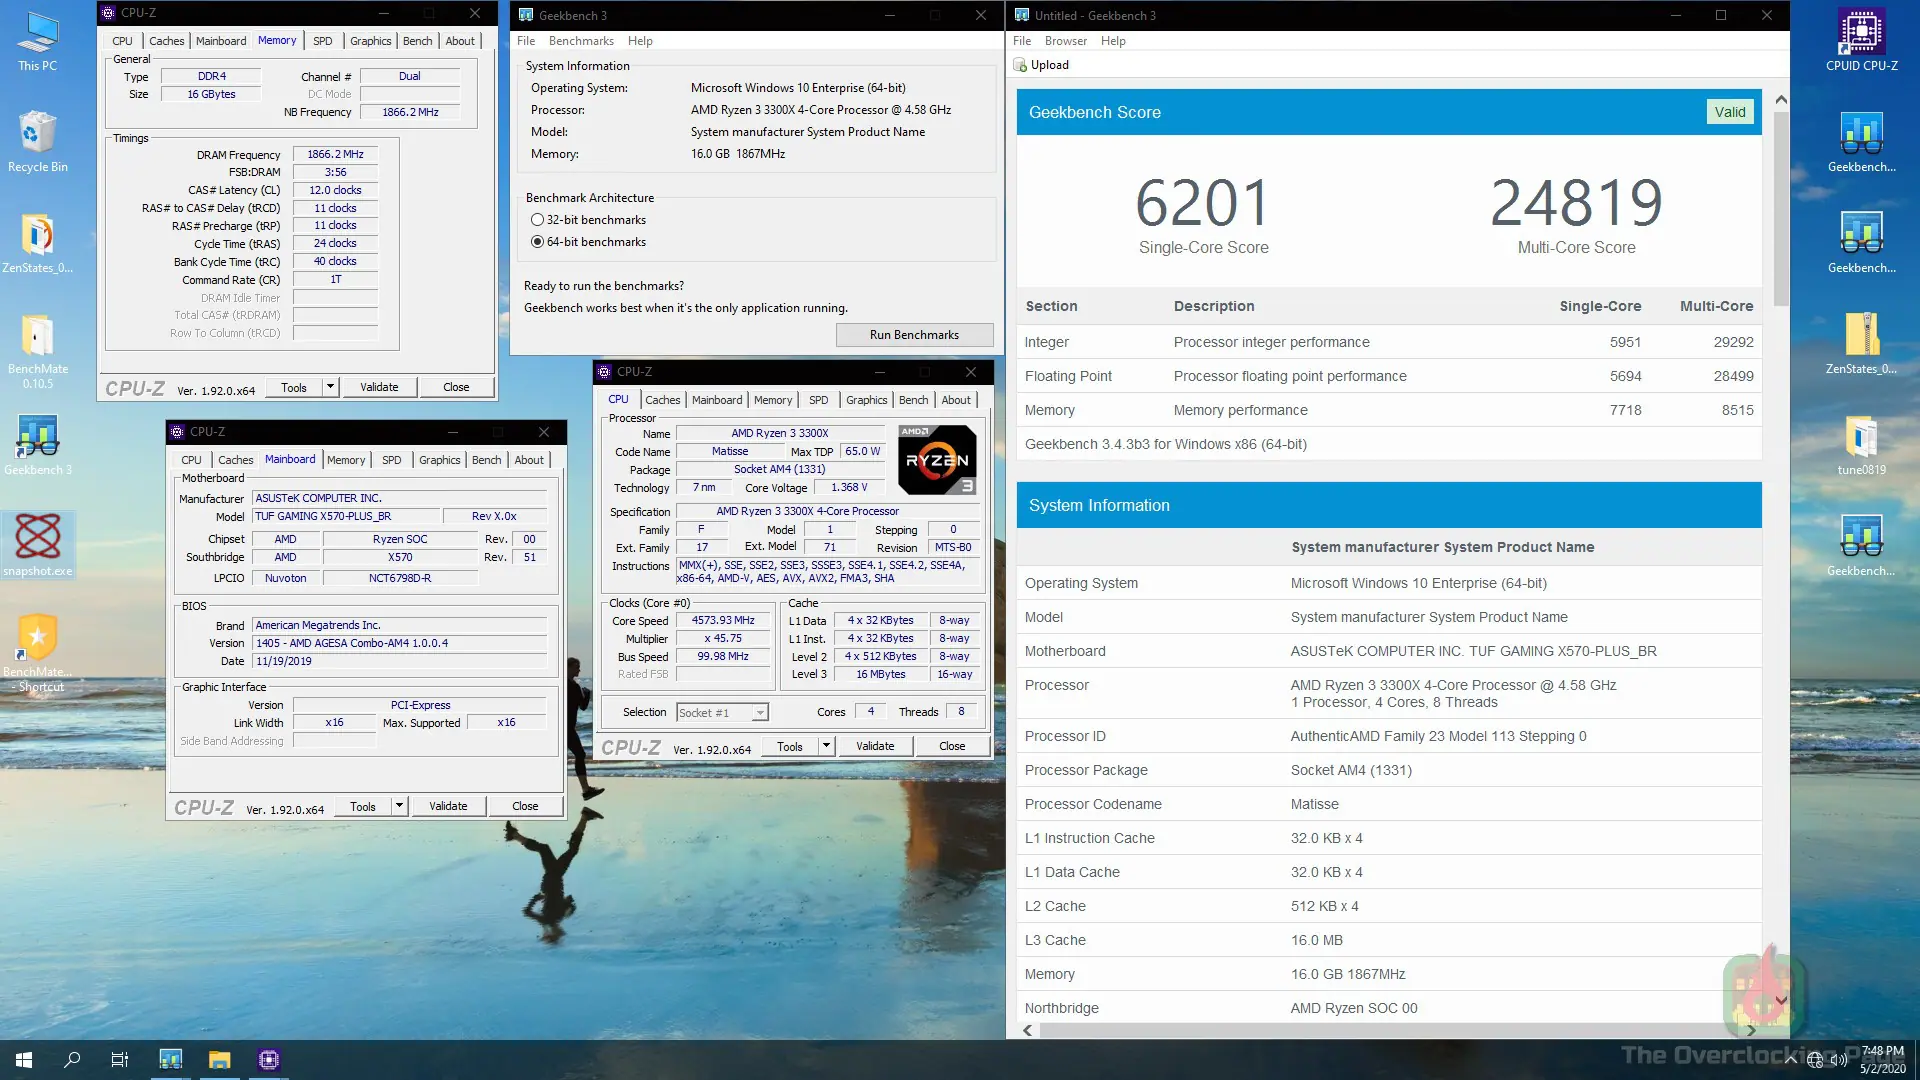The image size is (1920, 1080).
Task: Launch CPUID CPU-Z desktop icon
Action: pyautogui.click(x=1861, y=42)
